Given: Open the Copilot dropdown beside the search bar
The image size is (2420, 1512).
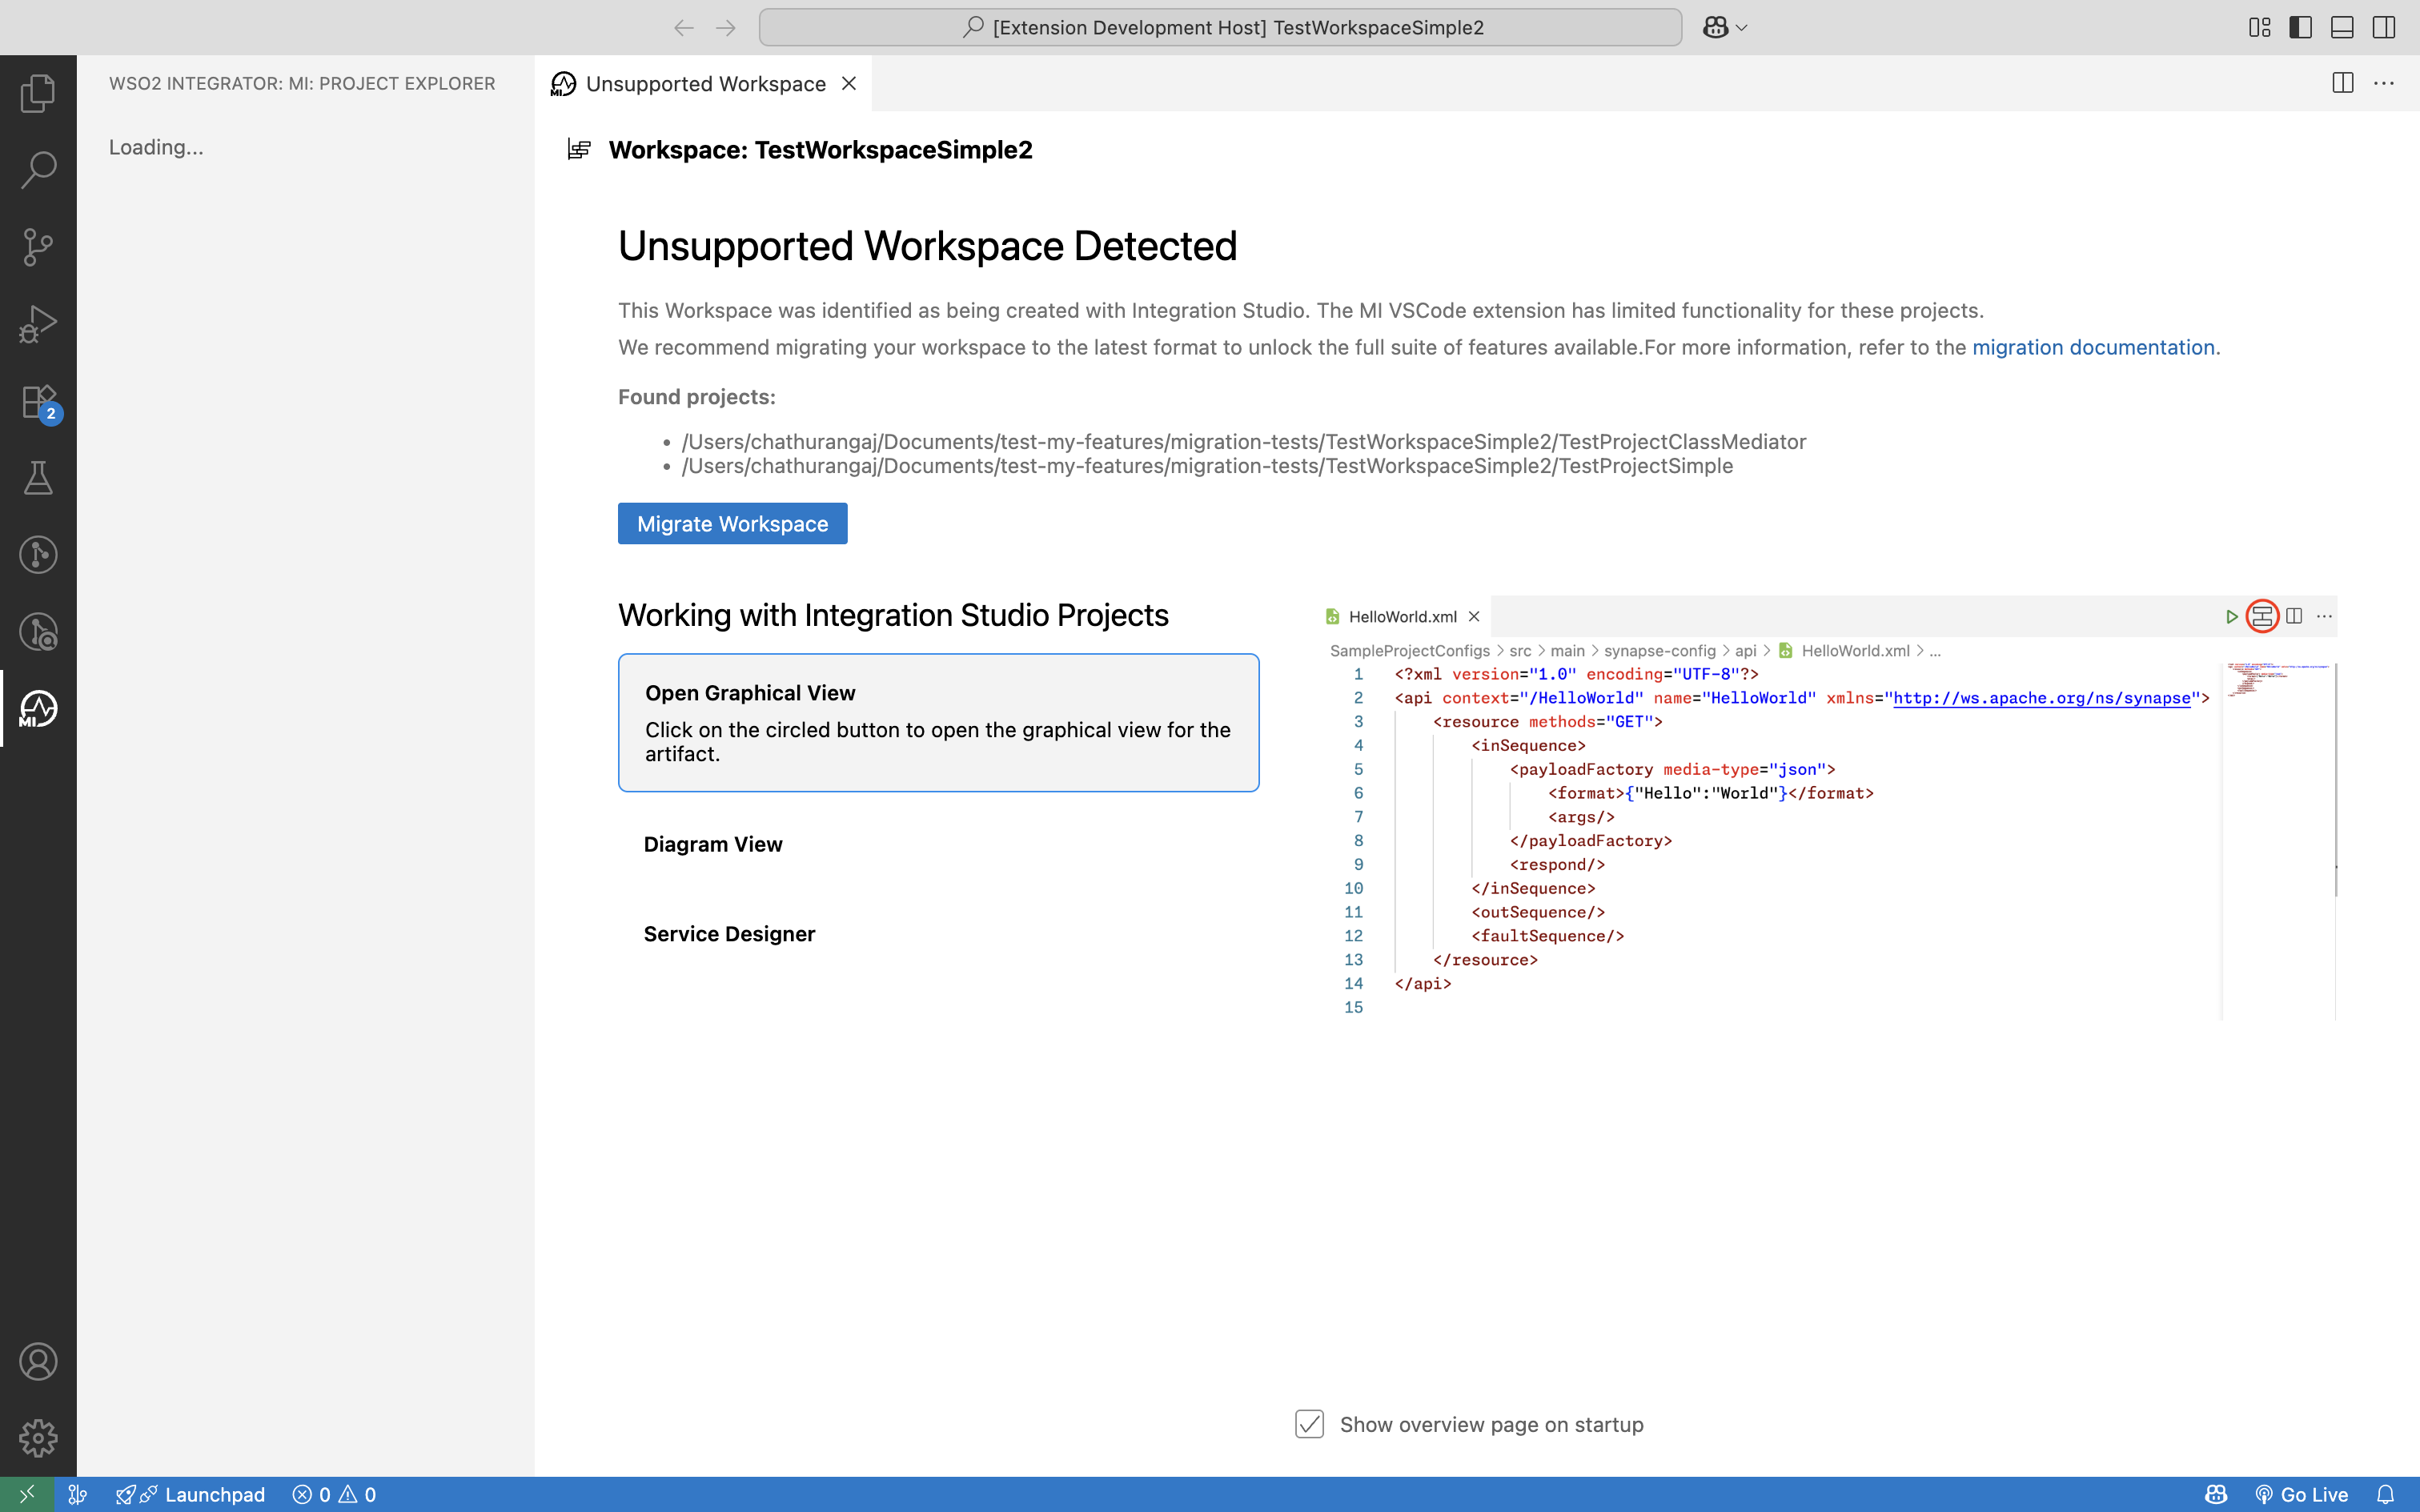Looking at the screenshot, I should 1724,27.
